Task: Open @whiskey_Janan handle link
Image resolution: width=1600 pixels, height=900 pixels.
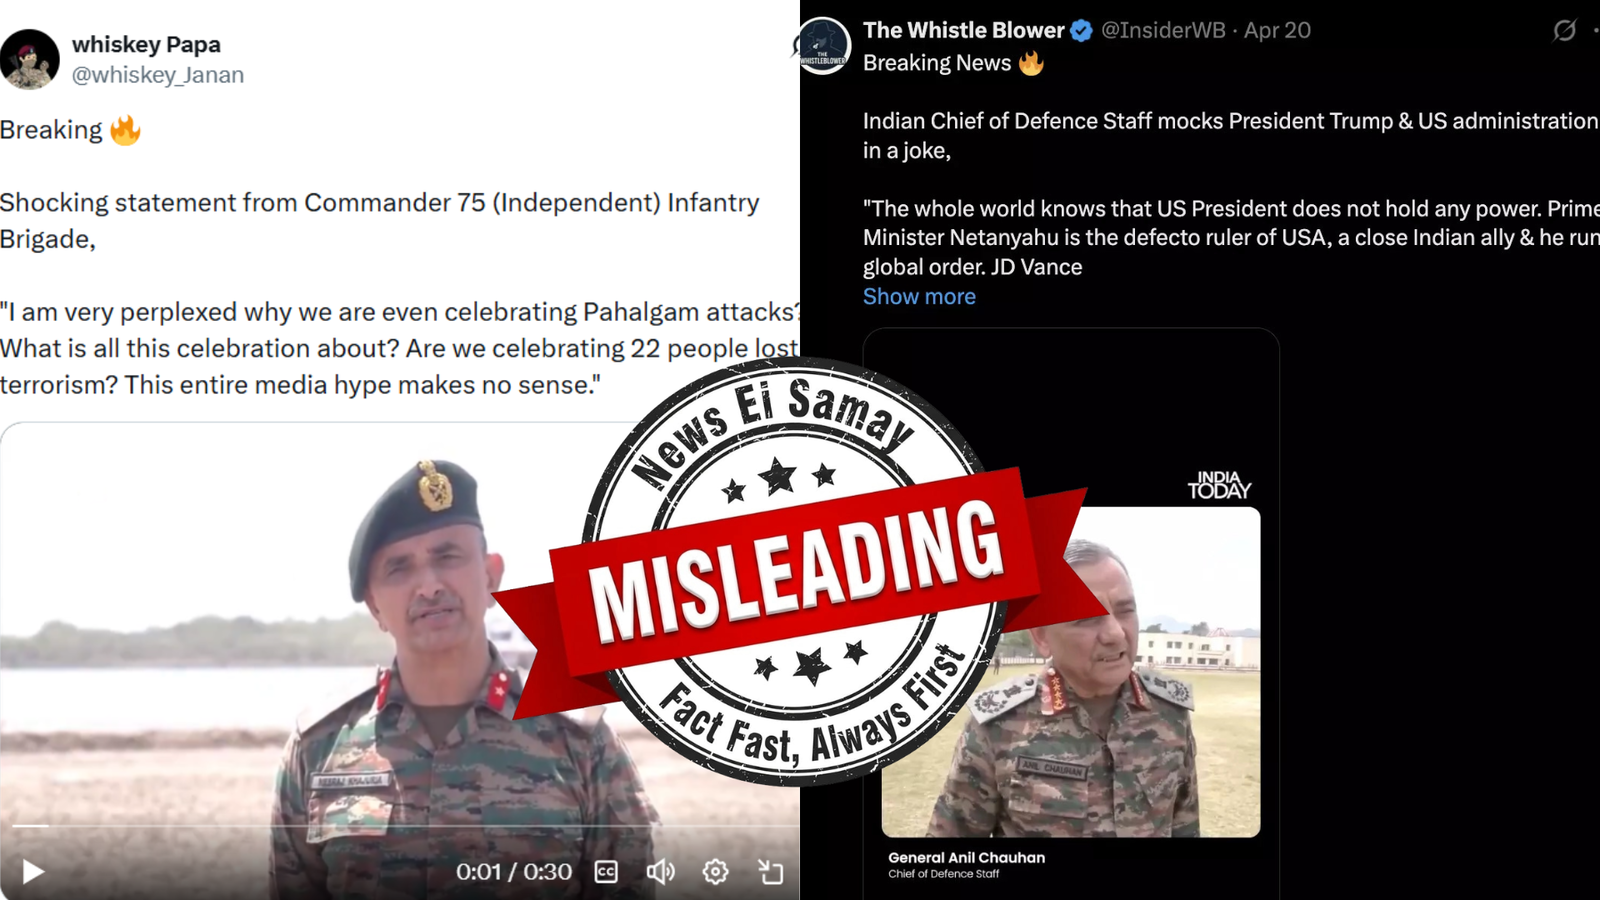Action: pos(158,75)
